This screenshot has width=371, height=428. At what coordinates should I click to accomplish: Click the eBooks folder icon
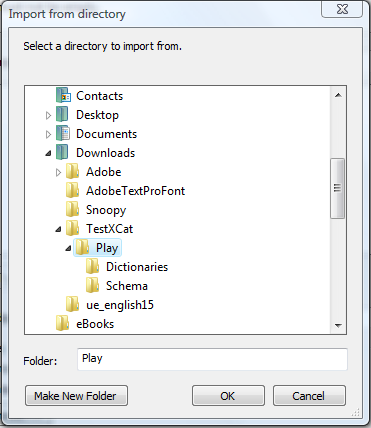coord(62,324)
